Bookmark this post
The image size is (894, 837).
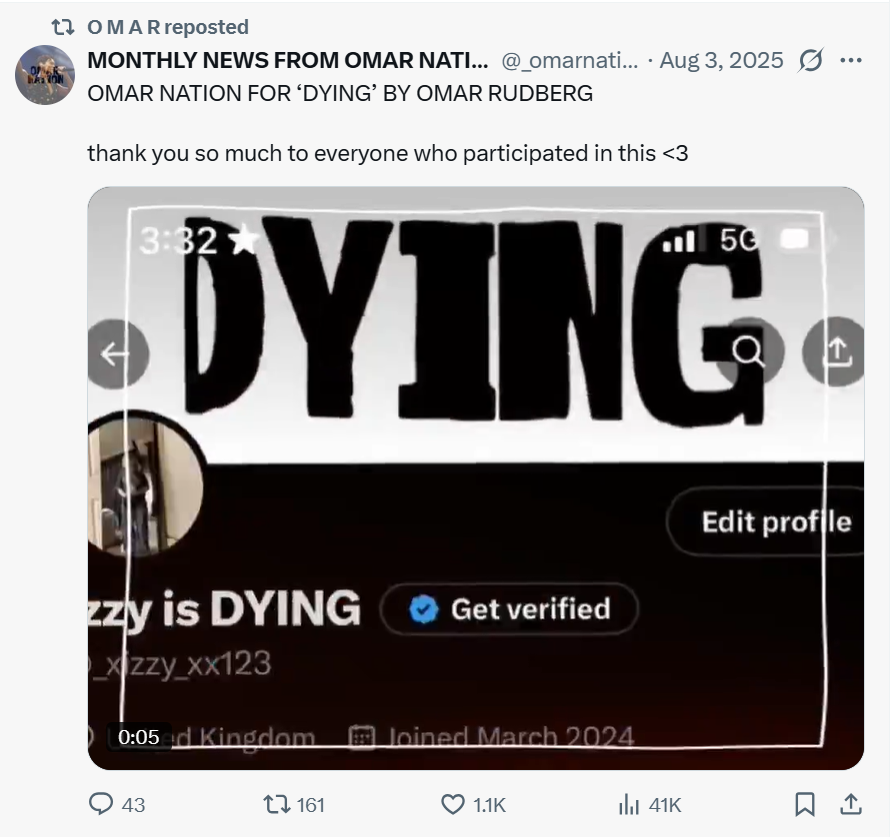pyautogui.click(x=804, y=804)
